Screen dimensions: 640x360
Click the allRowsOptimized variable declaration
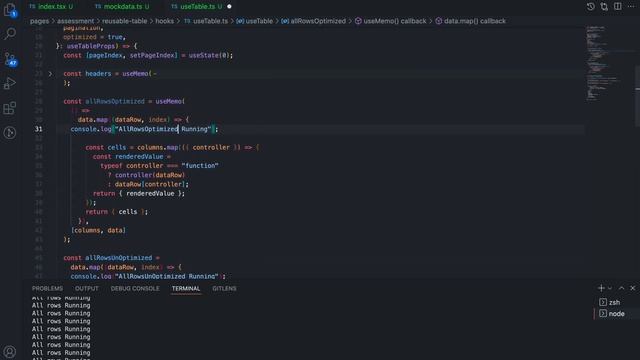(x=115, y=101)
